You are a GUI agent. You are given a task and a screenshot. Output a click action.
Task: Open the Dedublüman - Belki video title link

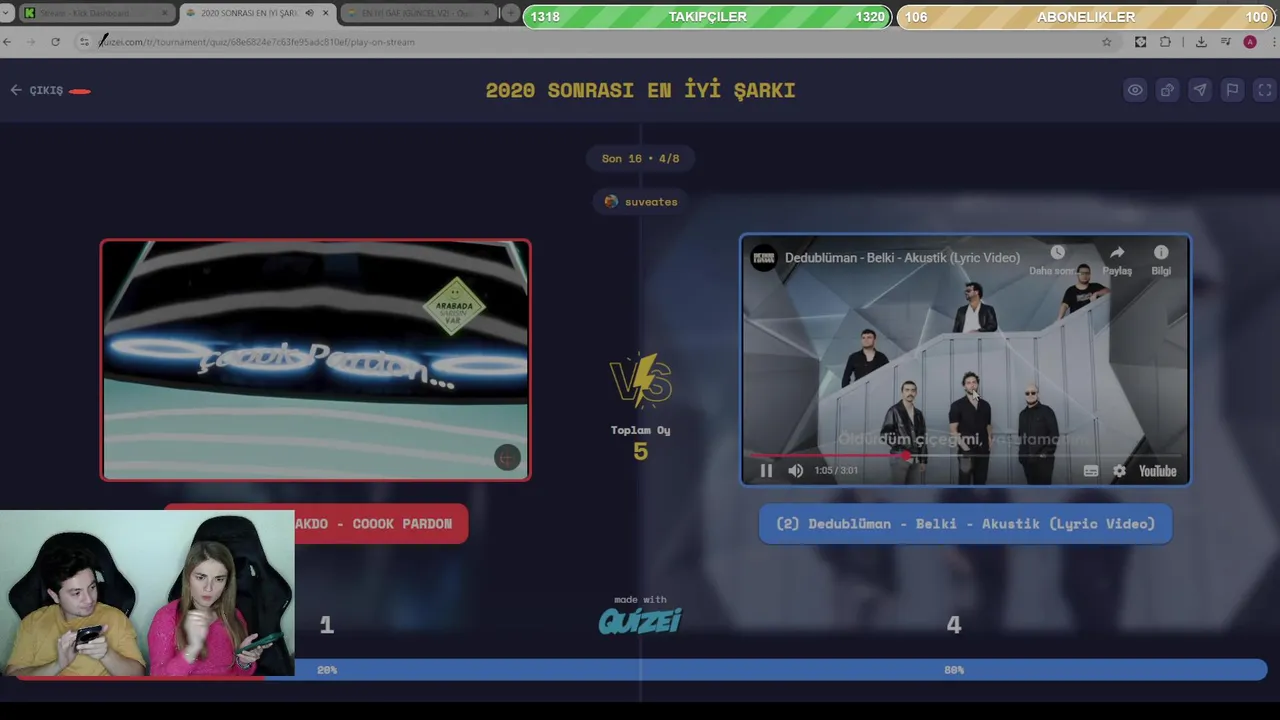click(x=902, y=258)
